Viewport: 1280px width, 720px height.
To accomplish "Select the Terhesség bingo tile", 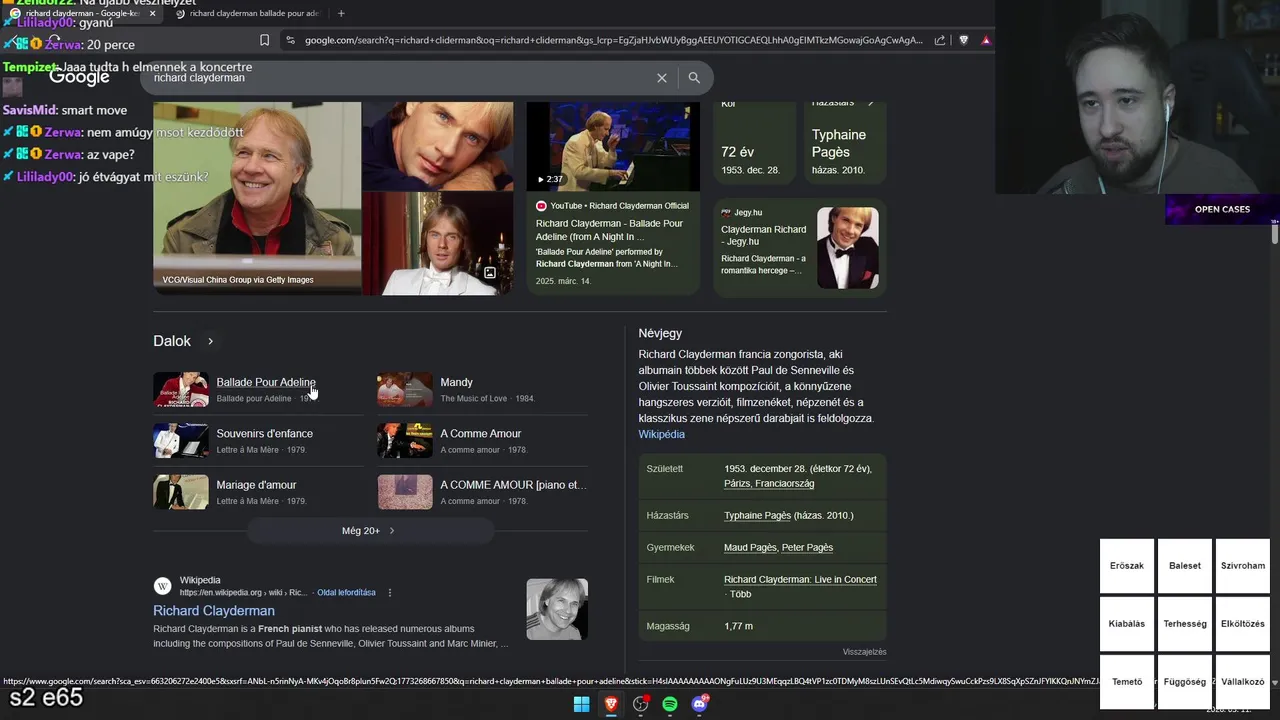I will click(1185, 624).
